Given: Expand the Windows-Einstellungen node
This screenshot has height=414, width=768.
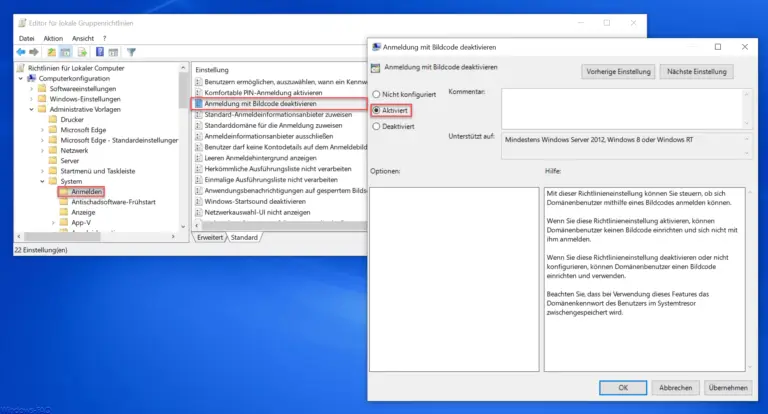Looking at the screenshot, I should tap(31, 99).
